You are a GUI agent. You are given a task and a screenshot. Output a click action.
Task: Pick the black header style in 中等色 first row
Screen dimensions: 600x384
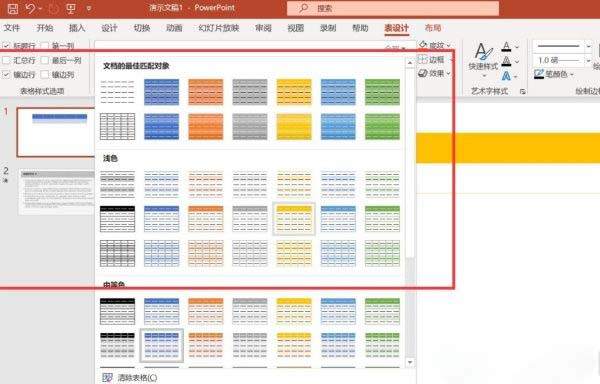(x=117, y=311)
